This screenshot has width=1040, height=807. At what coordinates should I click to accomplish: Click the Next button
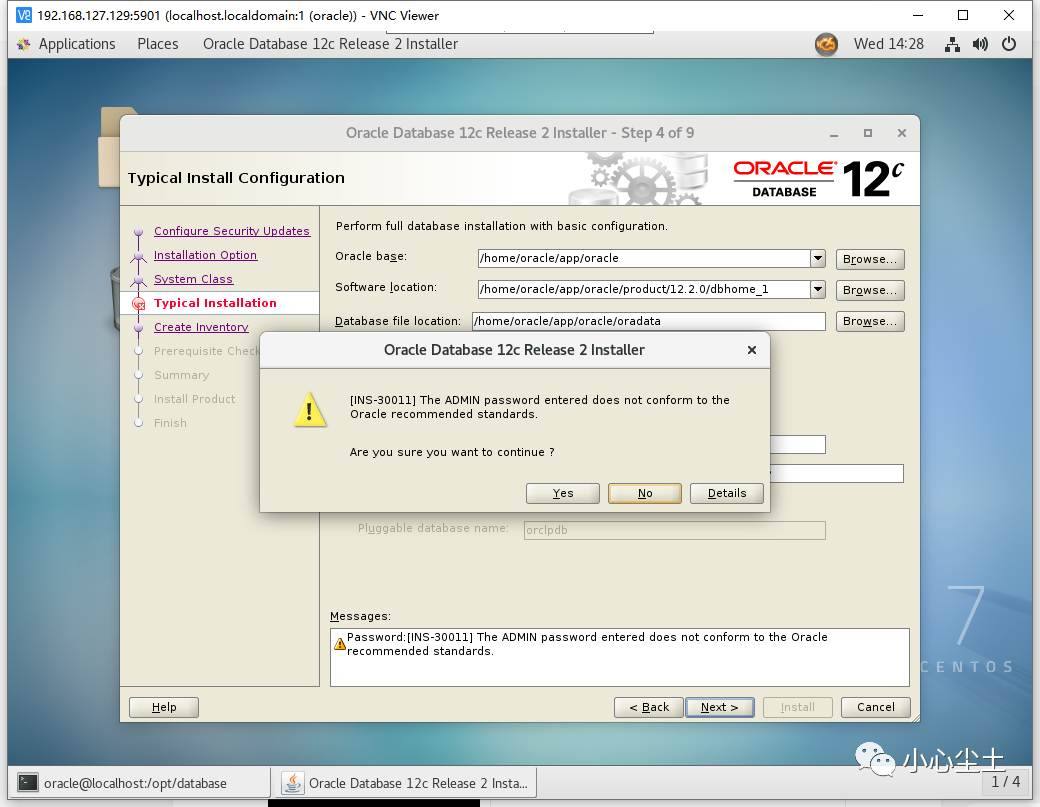tap(720, 708)
